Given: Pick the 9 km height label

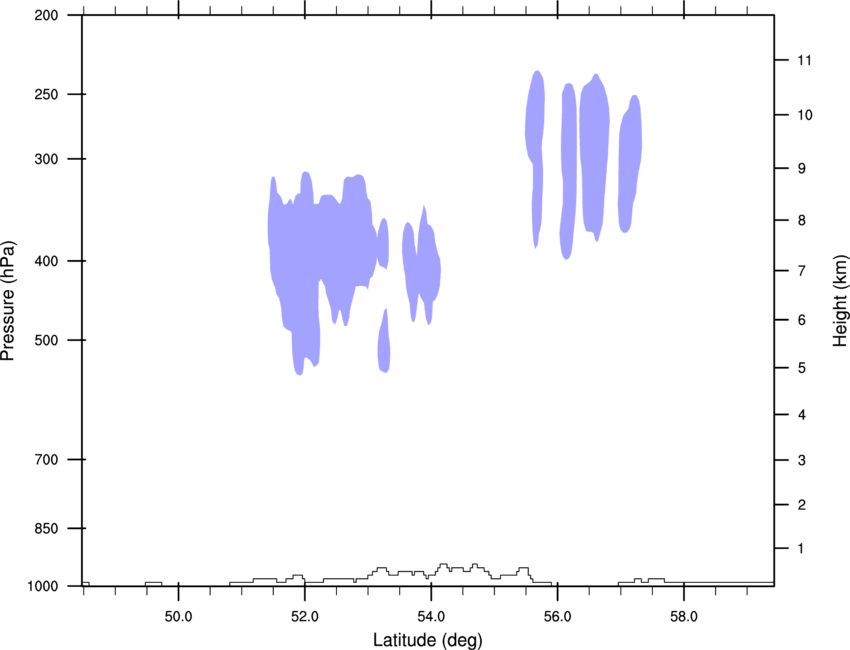Looking at the screenshot, I should tap(801, 168).
